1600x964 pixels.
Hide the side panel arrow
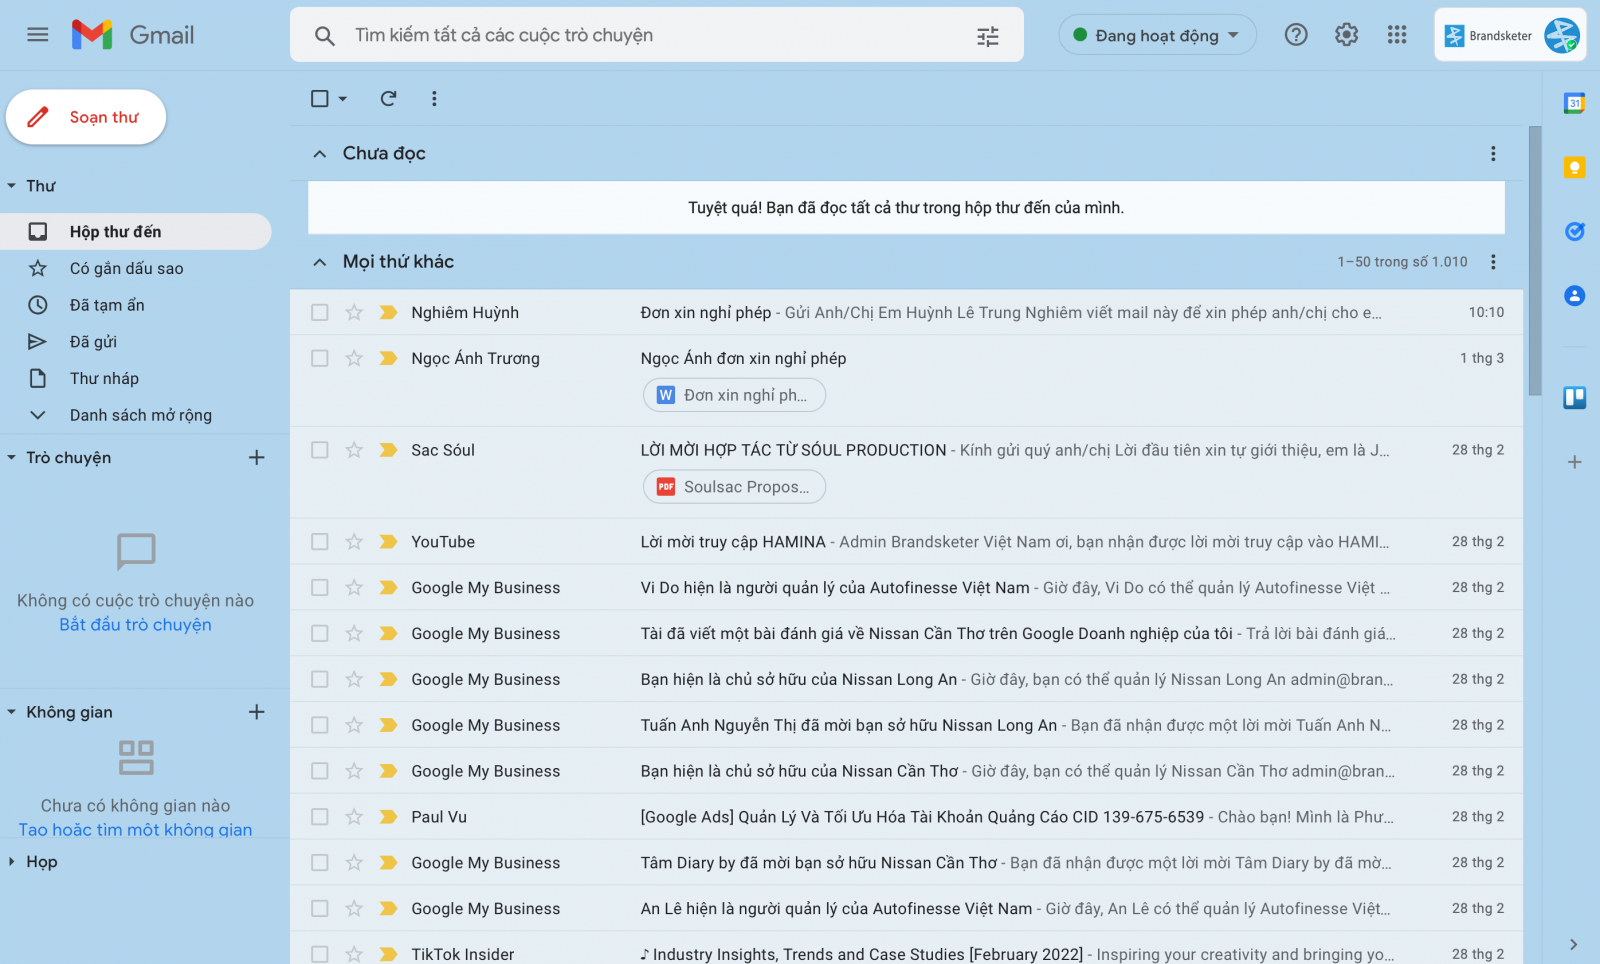point(1574,944)
